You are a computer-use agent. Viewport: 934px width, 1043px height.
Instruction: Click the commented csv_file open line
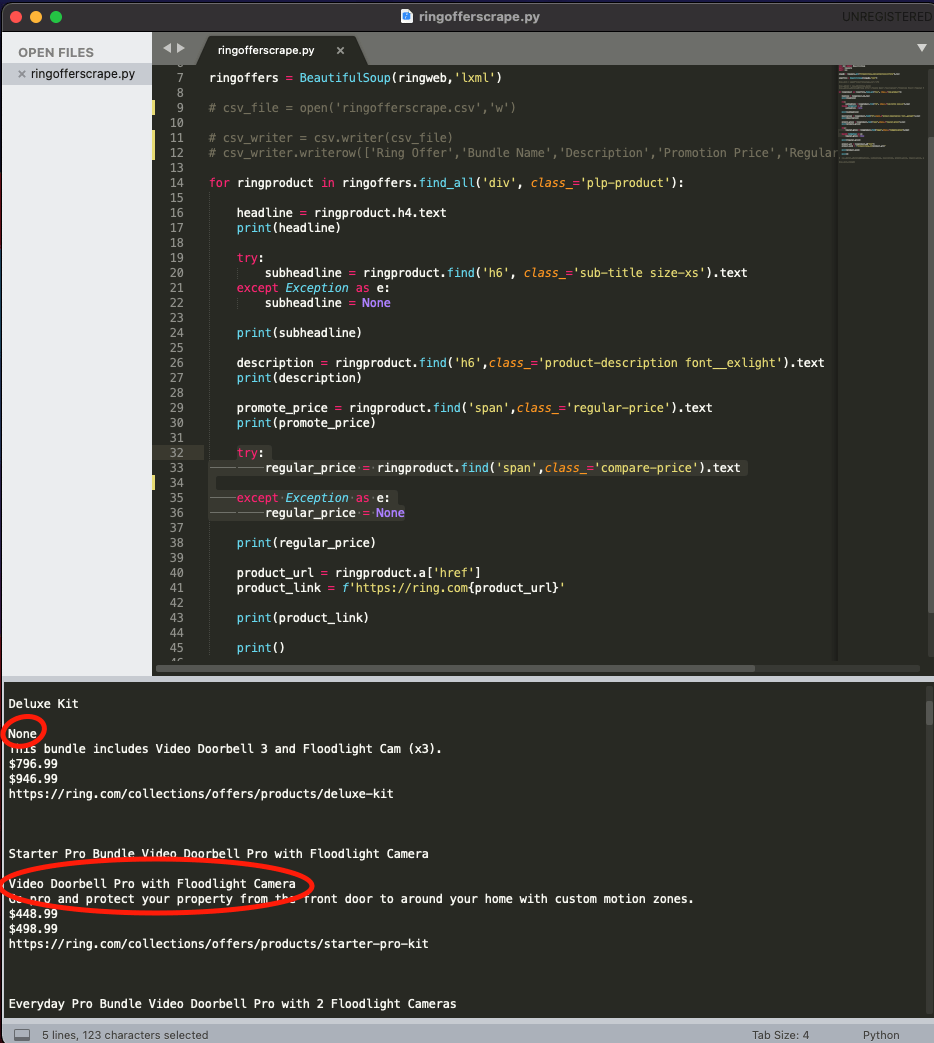click(362, 108)
